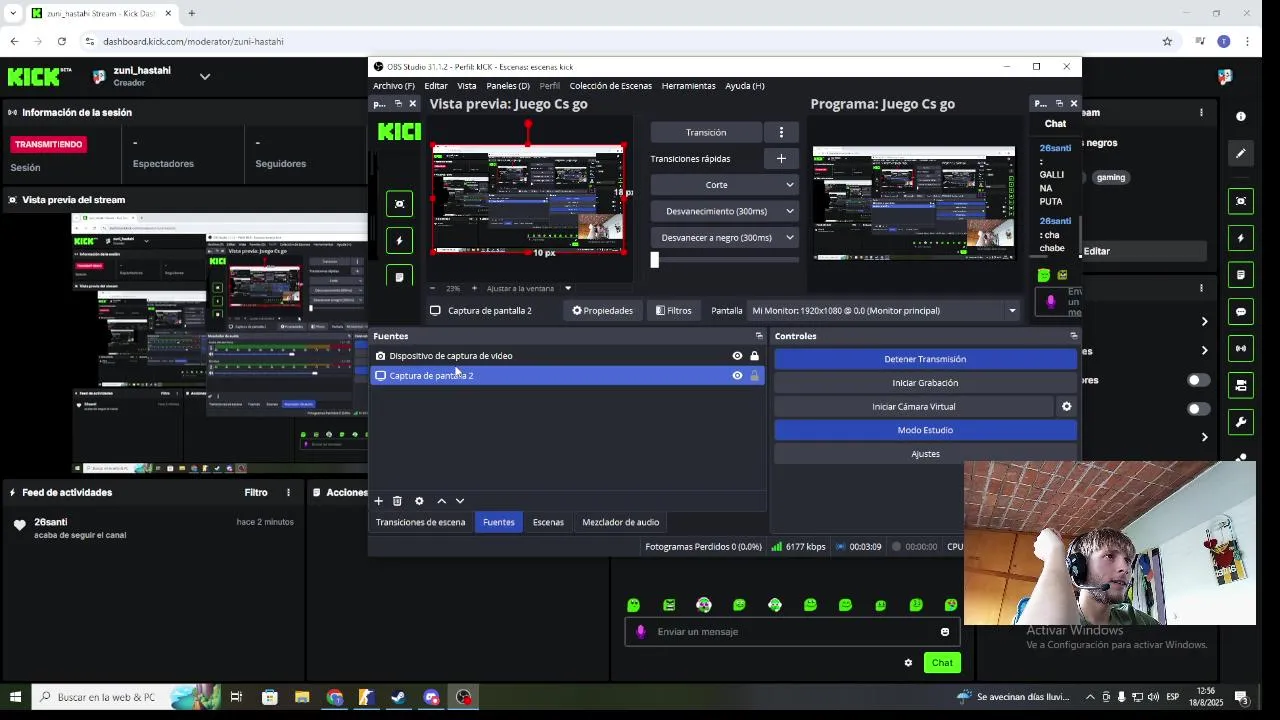The image size is (1280, 720).
Task: Add a new source with the plus icon
Action: (378, 501)
